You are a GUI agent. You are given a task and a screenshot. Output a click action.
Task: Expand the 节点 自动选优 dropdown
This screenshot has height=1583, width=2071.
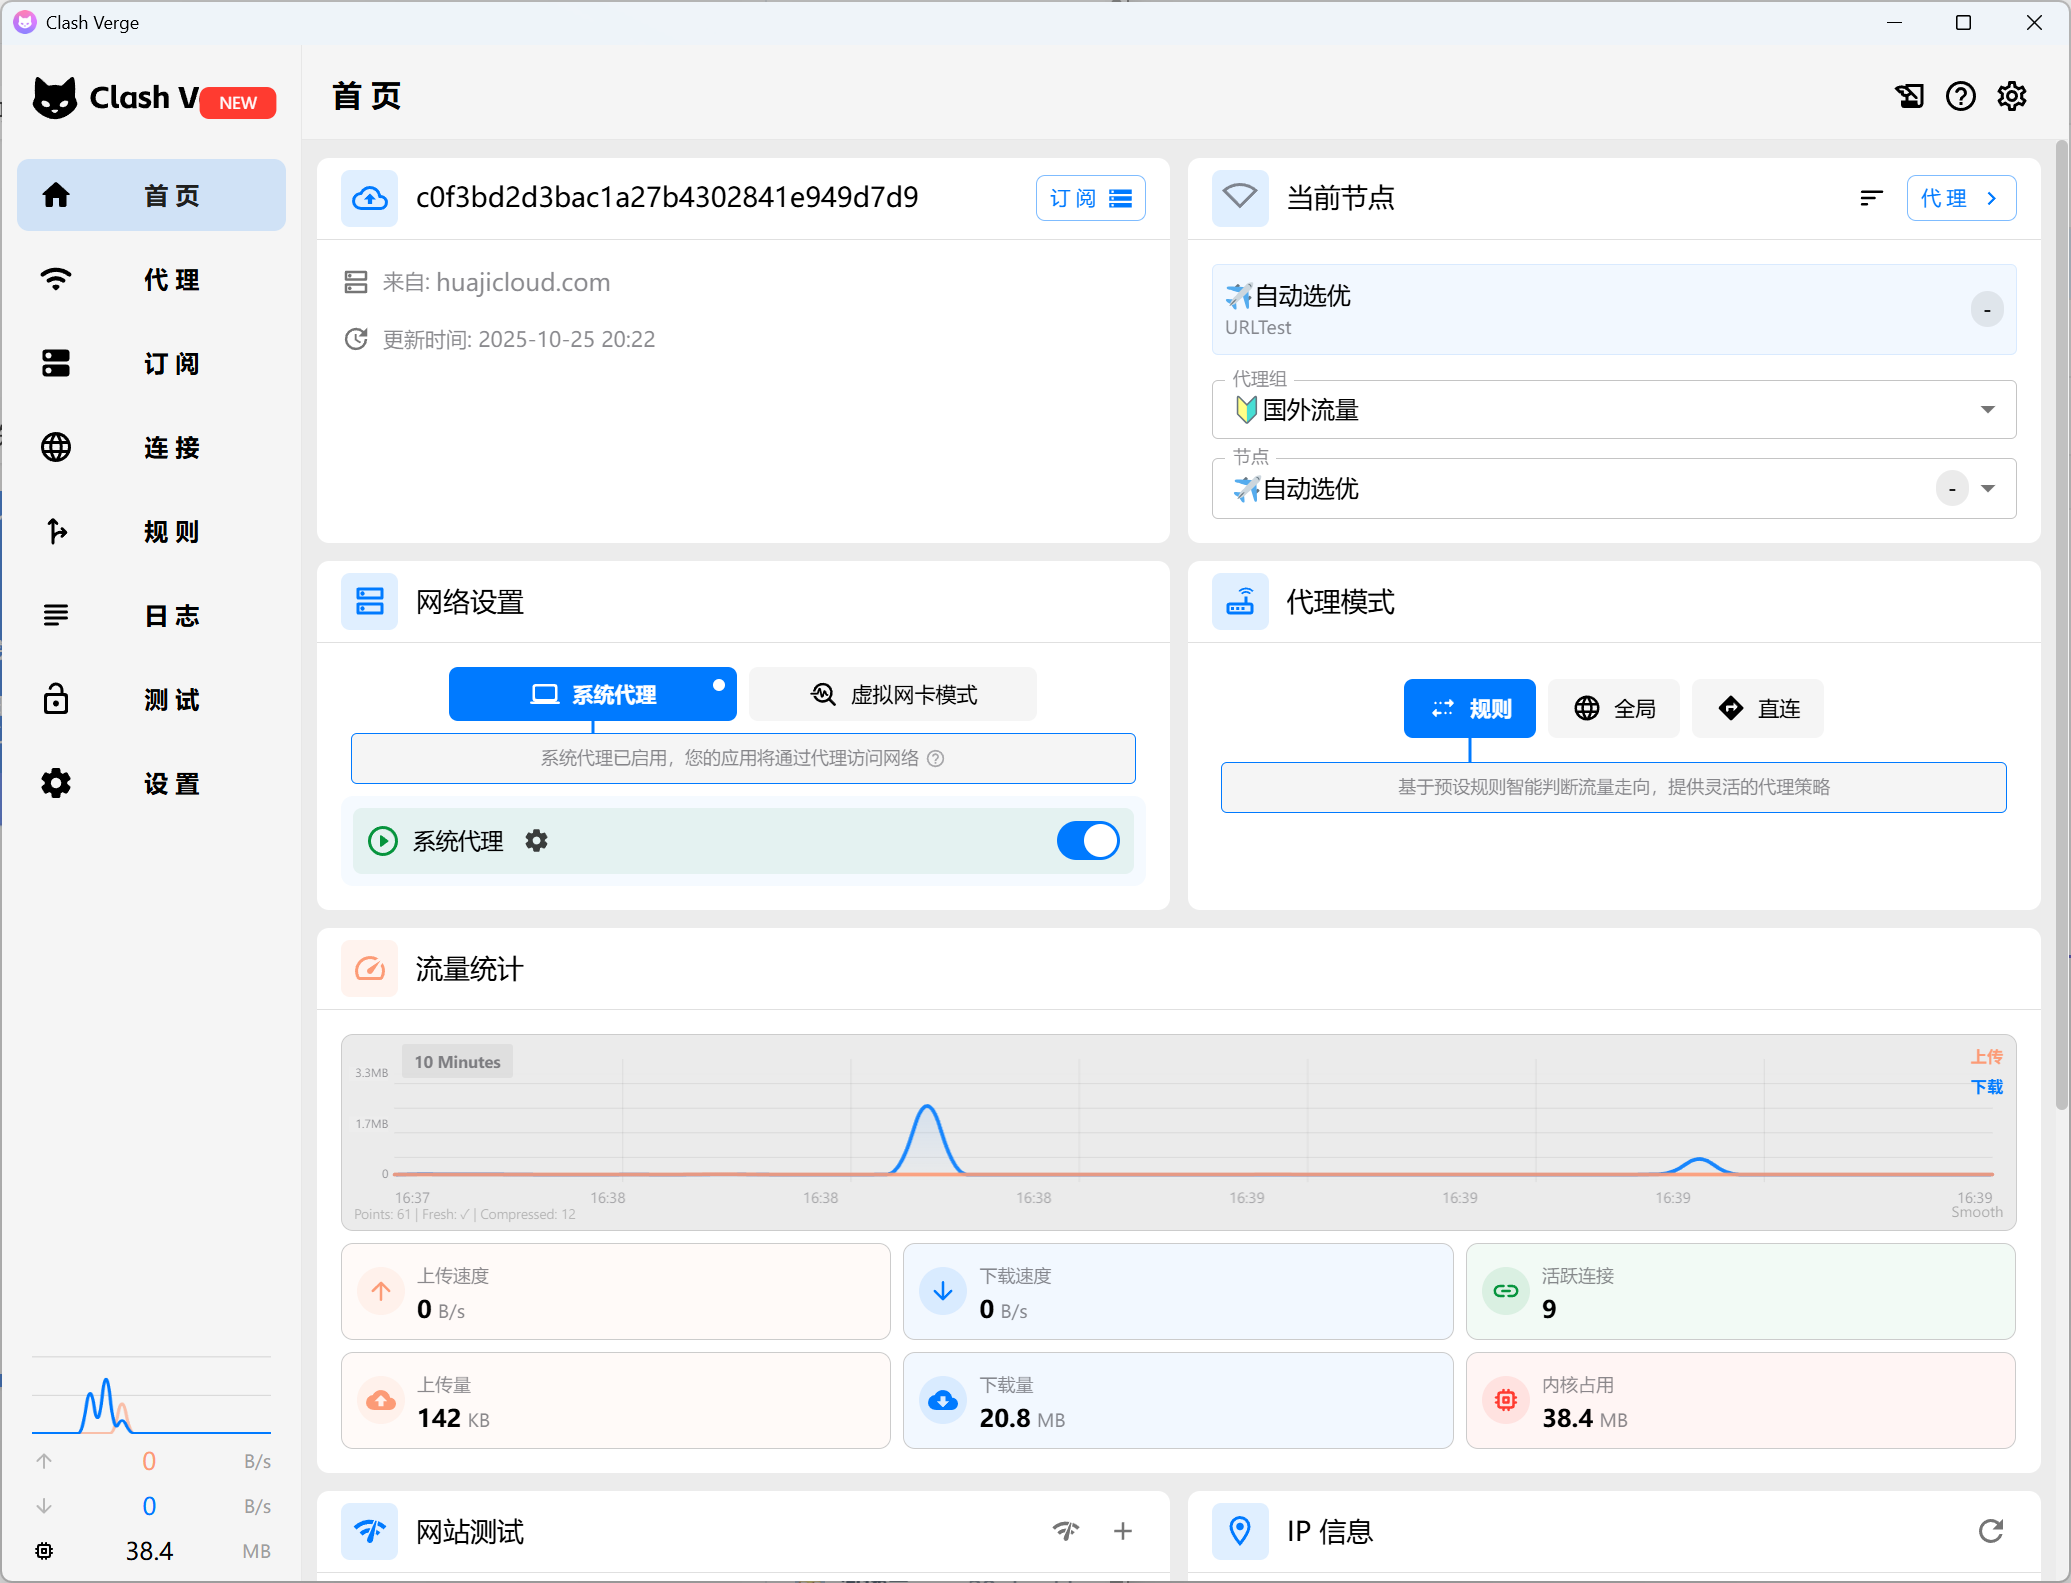pyautogui.click(x=1987, y=489)
